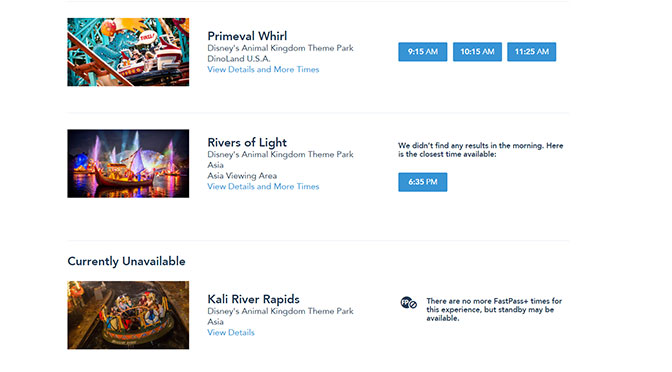This screenshot has width=672, height=372.
Task: Open the Rivers of Light show thumbnail
Action: [128, 163]
